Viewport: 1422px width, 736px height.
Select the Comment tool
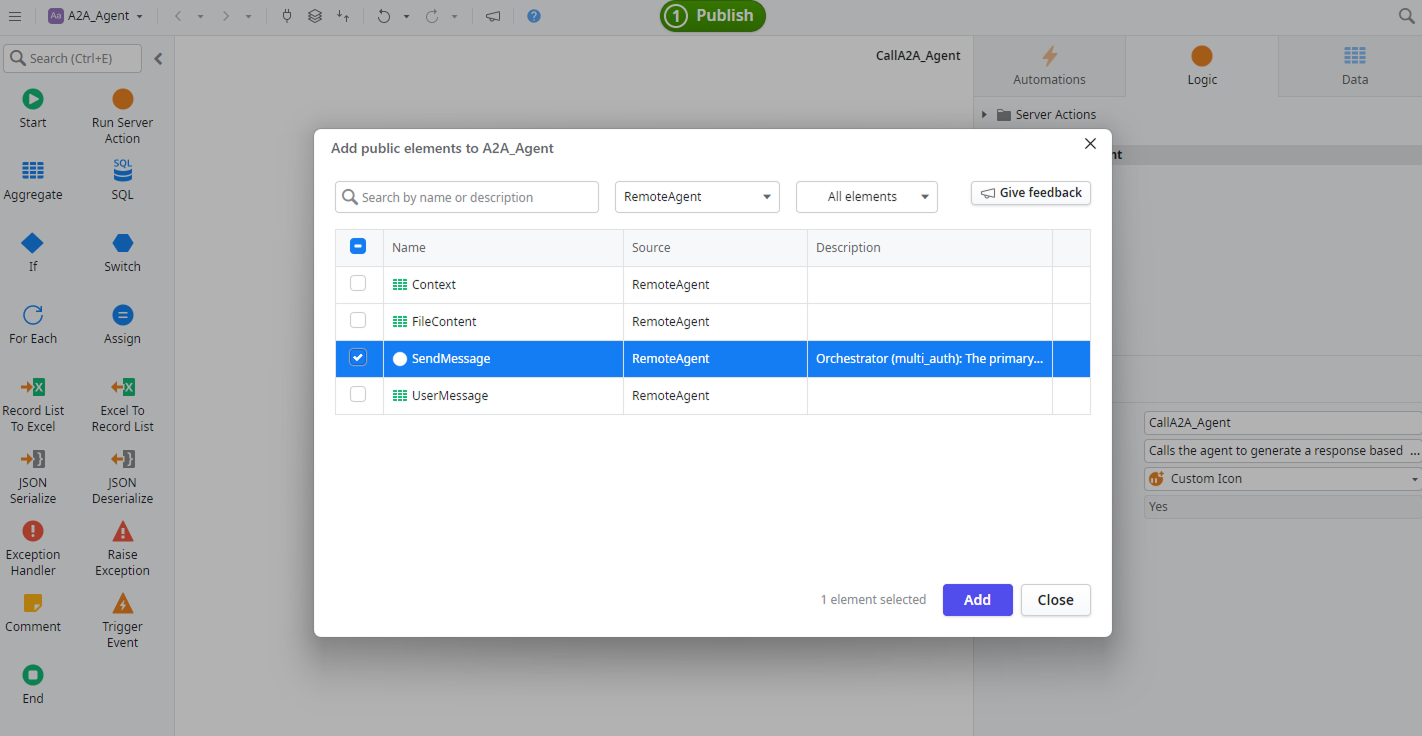[x=33, y=612]
